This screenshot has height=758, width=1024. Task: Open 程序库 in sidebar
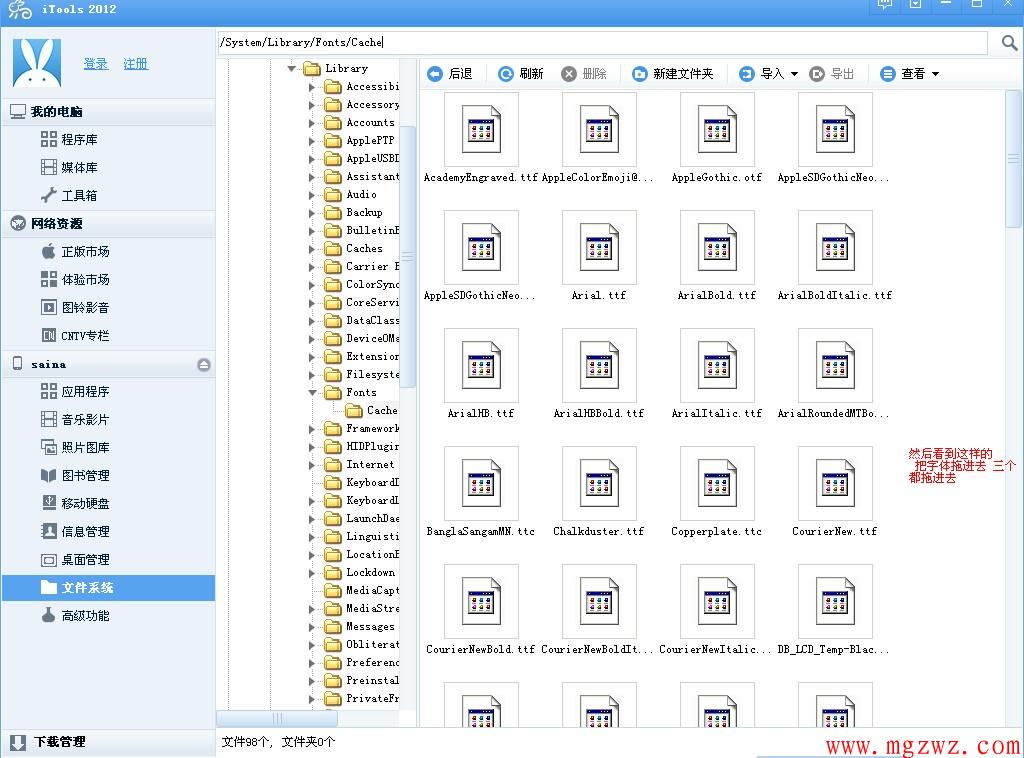[x=69, y=139]
